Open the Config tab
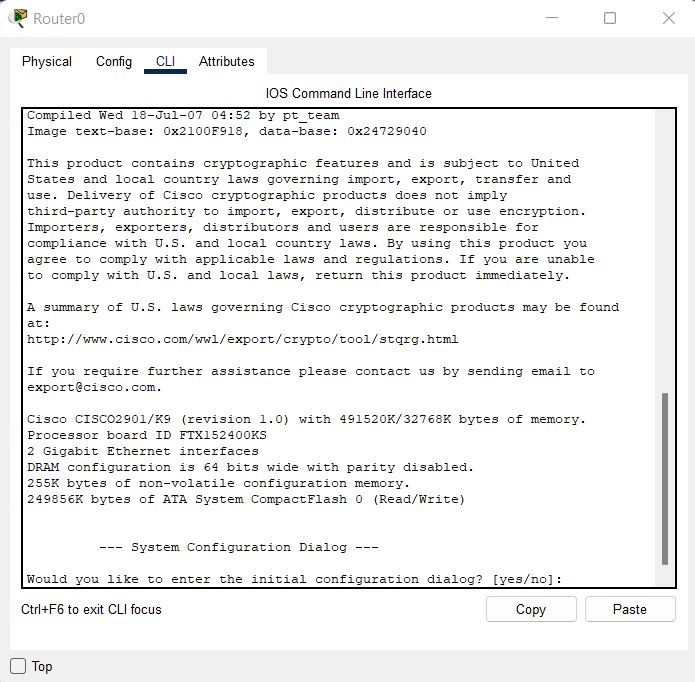 click(x=114, y=62)
